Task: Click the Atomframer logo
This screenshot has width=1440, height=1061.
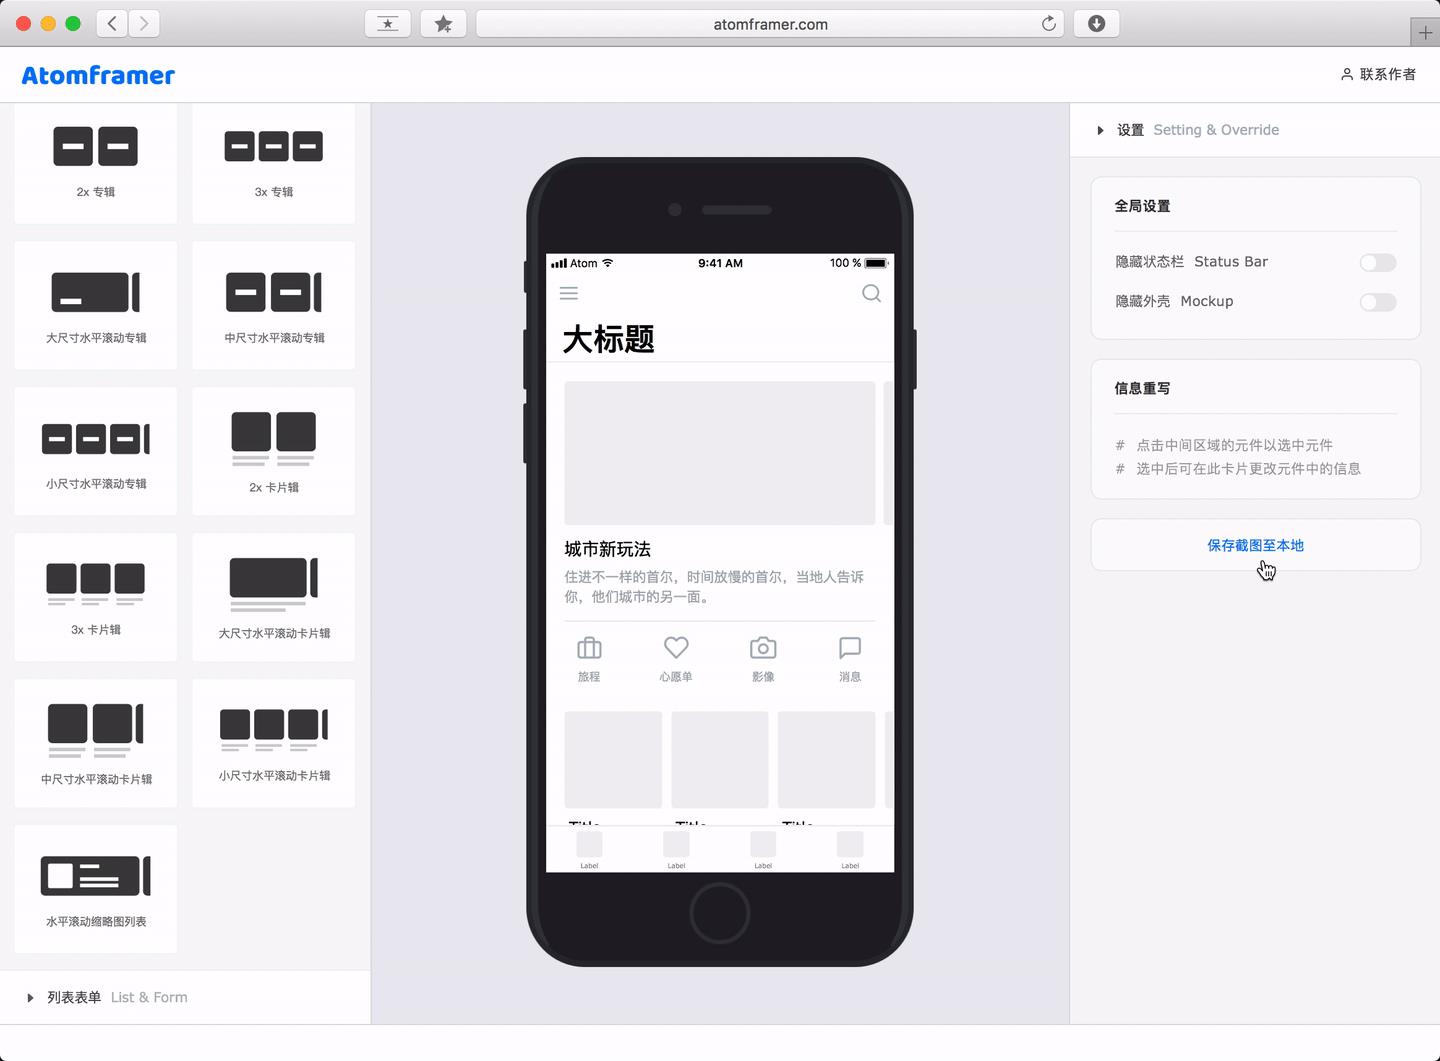Action: (x=98, y=75)
